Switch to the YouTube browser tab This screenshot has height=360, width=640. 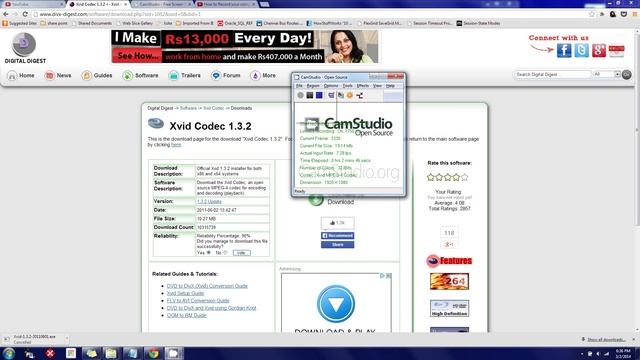(33, 4)
